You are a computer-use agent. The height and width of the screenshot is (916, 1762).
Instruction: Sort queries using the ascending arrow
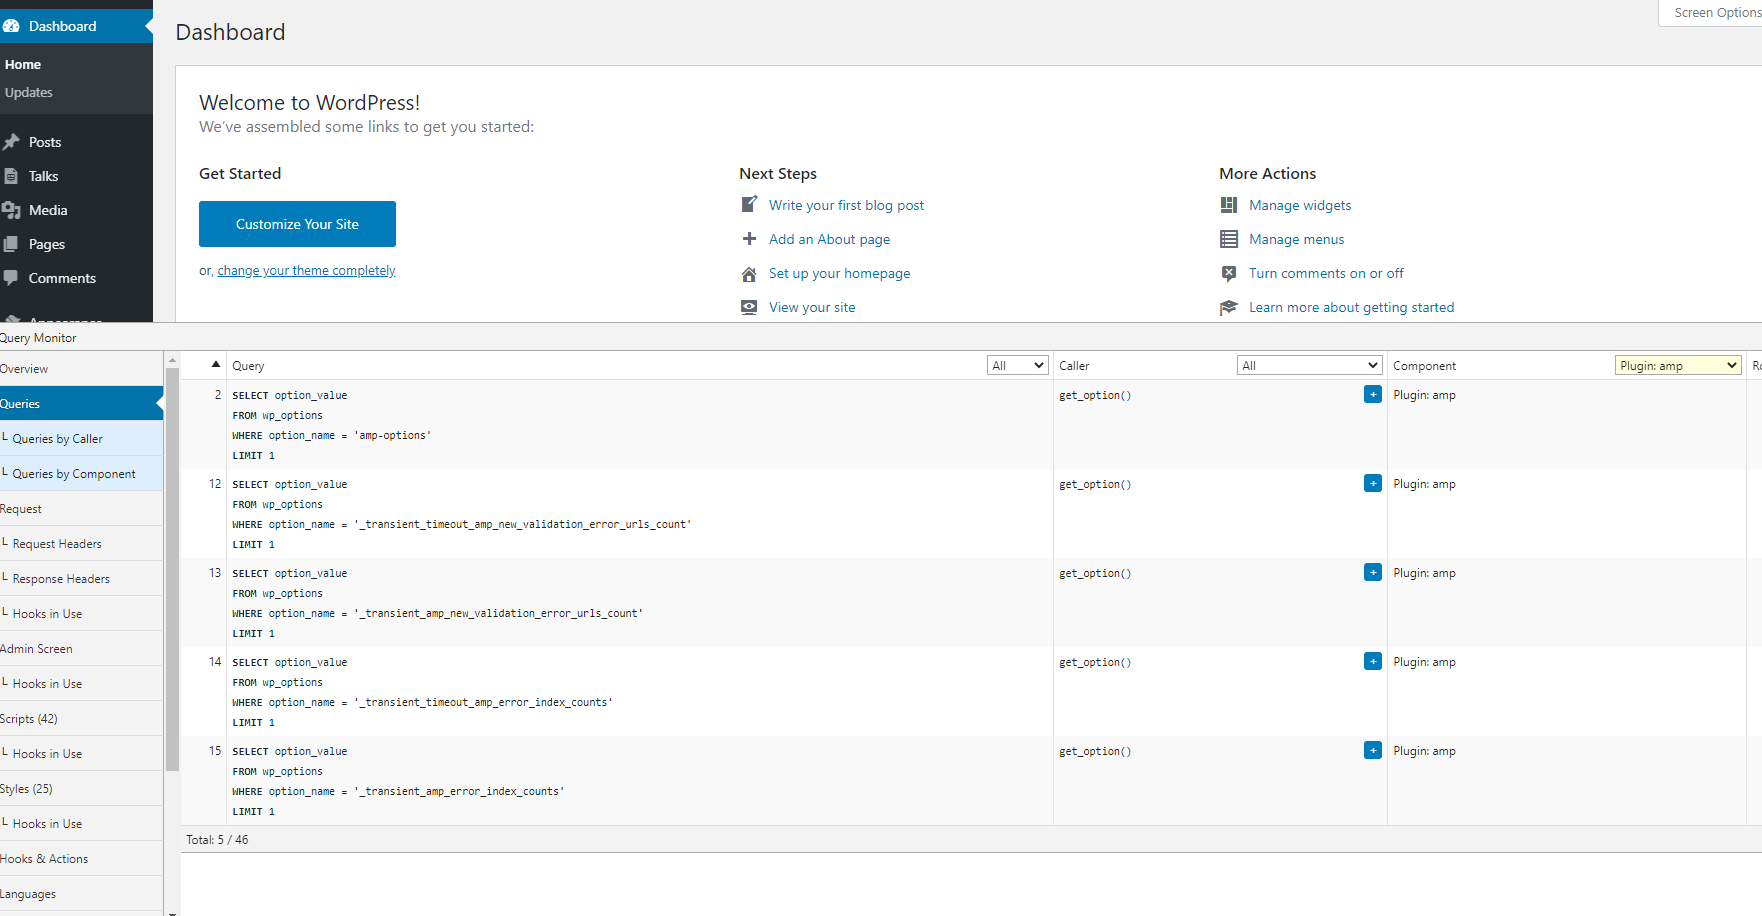pyautogui.click(x=215, y=364)
